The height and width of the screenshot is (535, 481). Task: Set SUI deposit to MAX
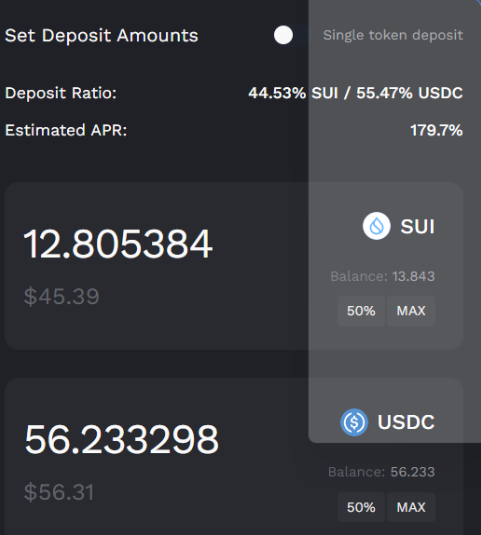click(x=411, y=311)
